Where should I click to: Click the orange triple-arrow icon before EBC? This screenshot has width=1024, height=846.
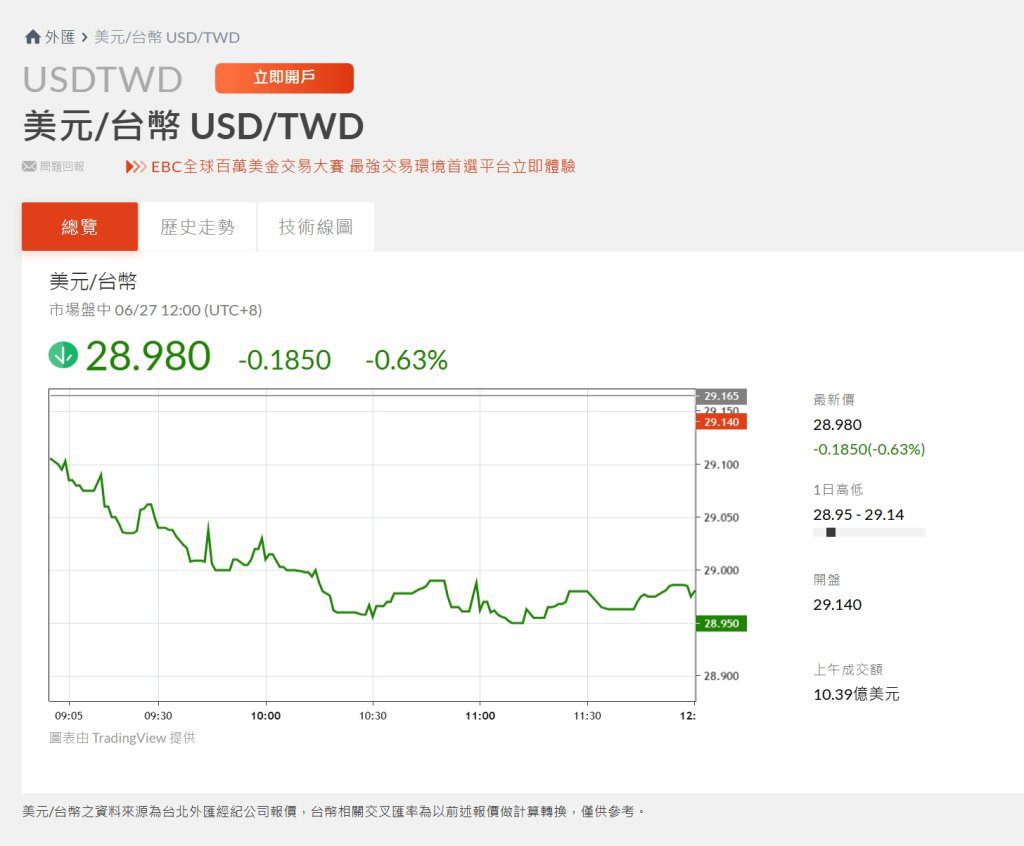tap(135, 167)
